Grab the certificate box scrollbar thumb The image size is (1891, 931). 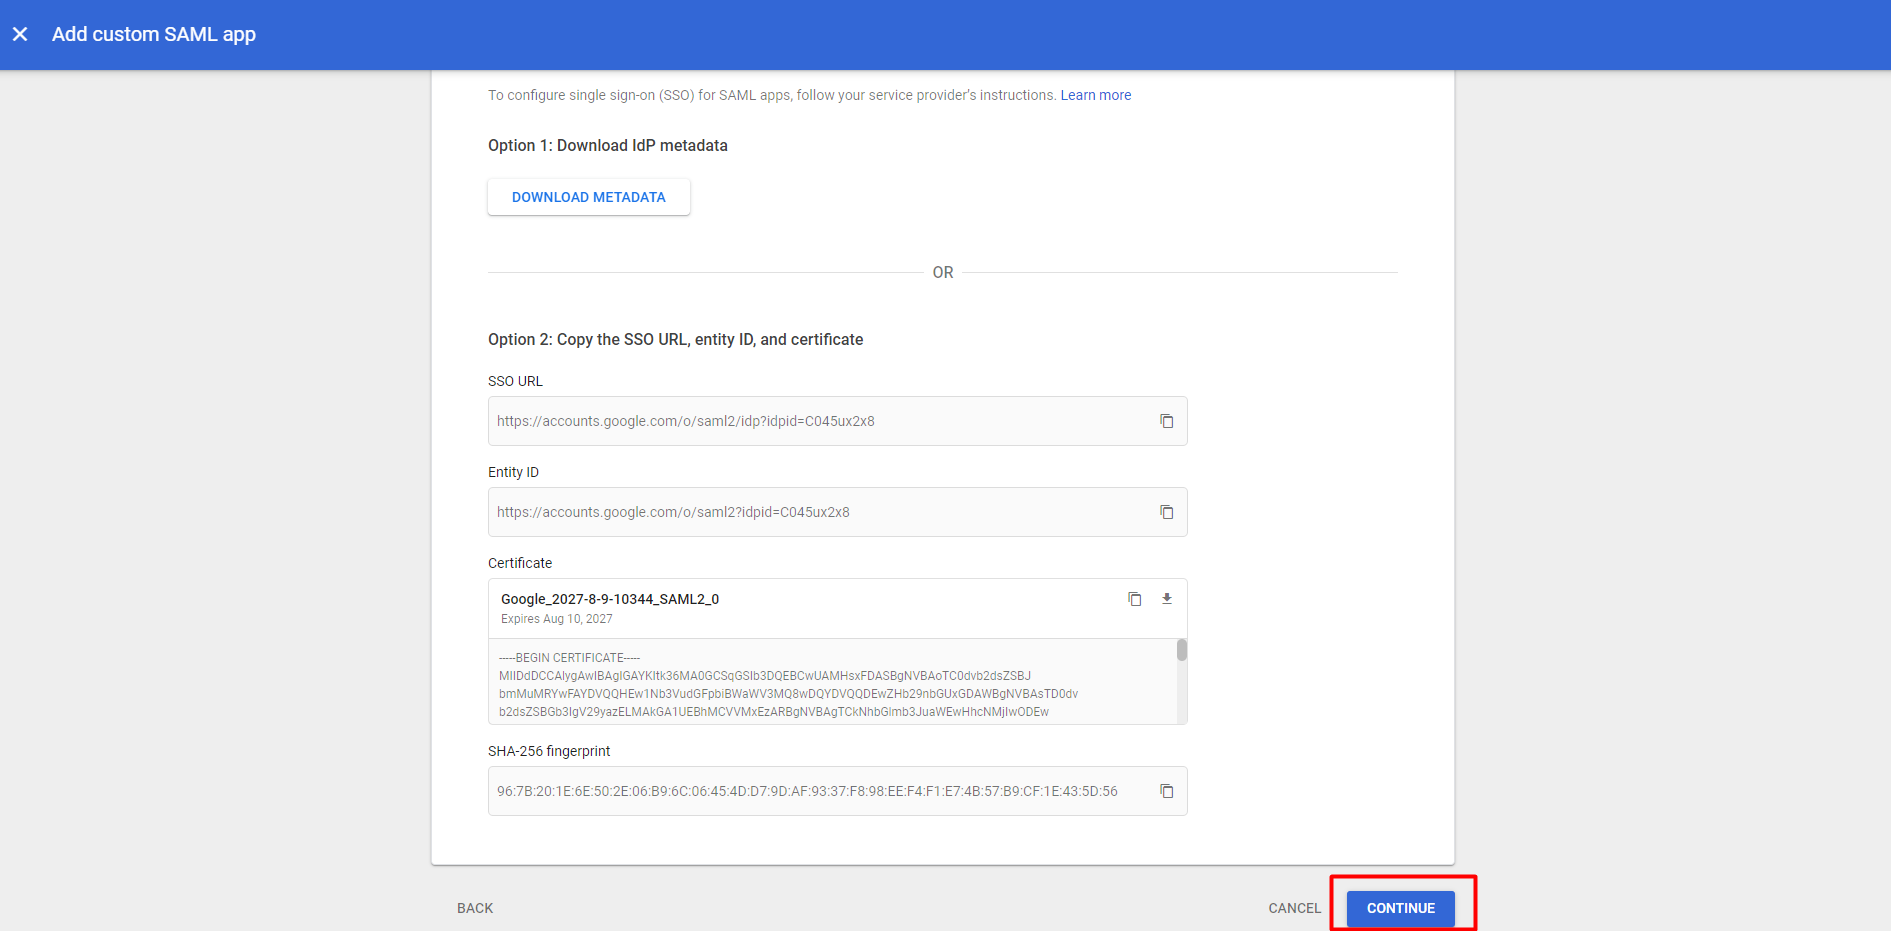click(1181, 650)
